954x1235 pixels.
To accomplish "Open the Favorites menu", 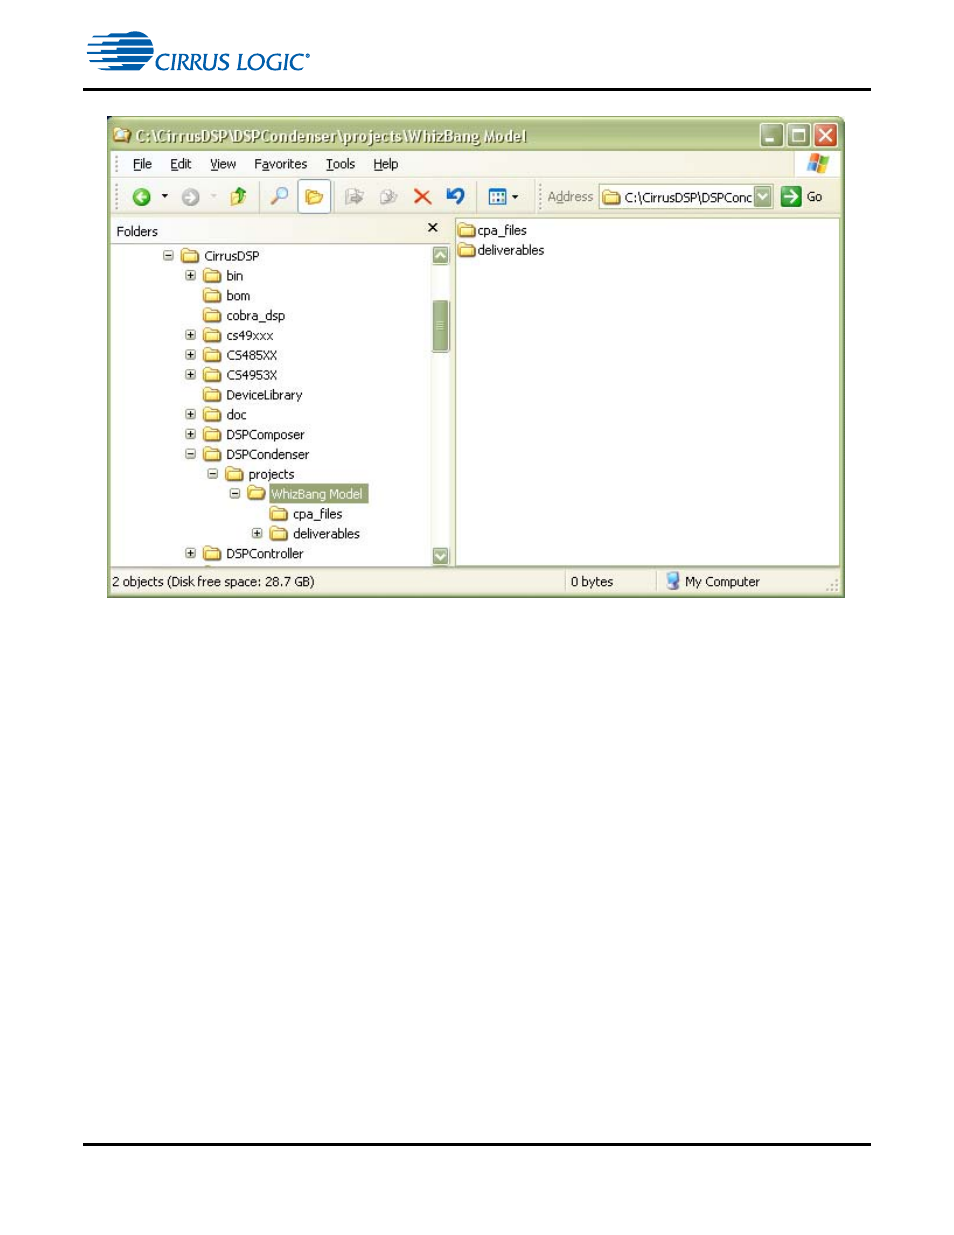I will coord(280,164).
